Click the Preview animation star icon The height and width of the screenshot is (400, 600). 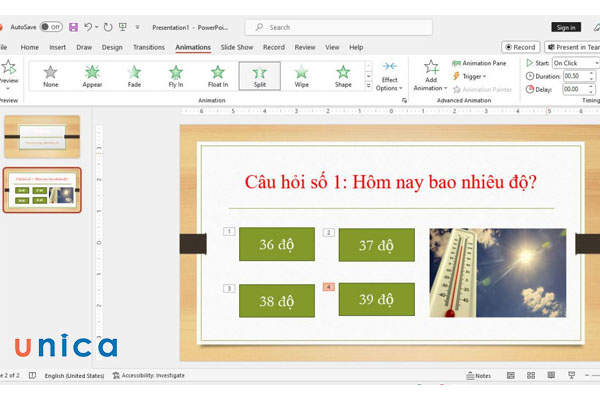coord(8,67)
